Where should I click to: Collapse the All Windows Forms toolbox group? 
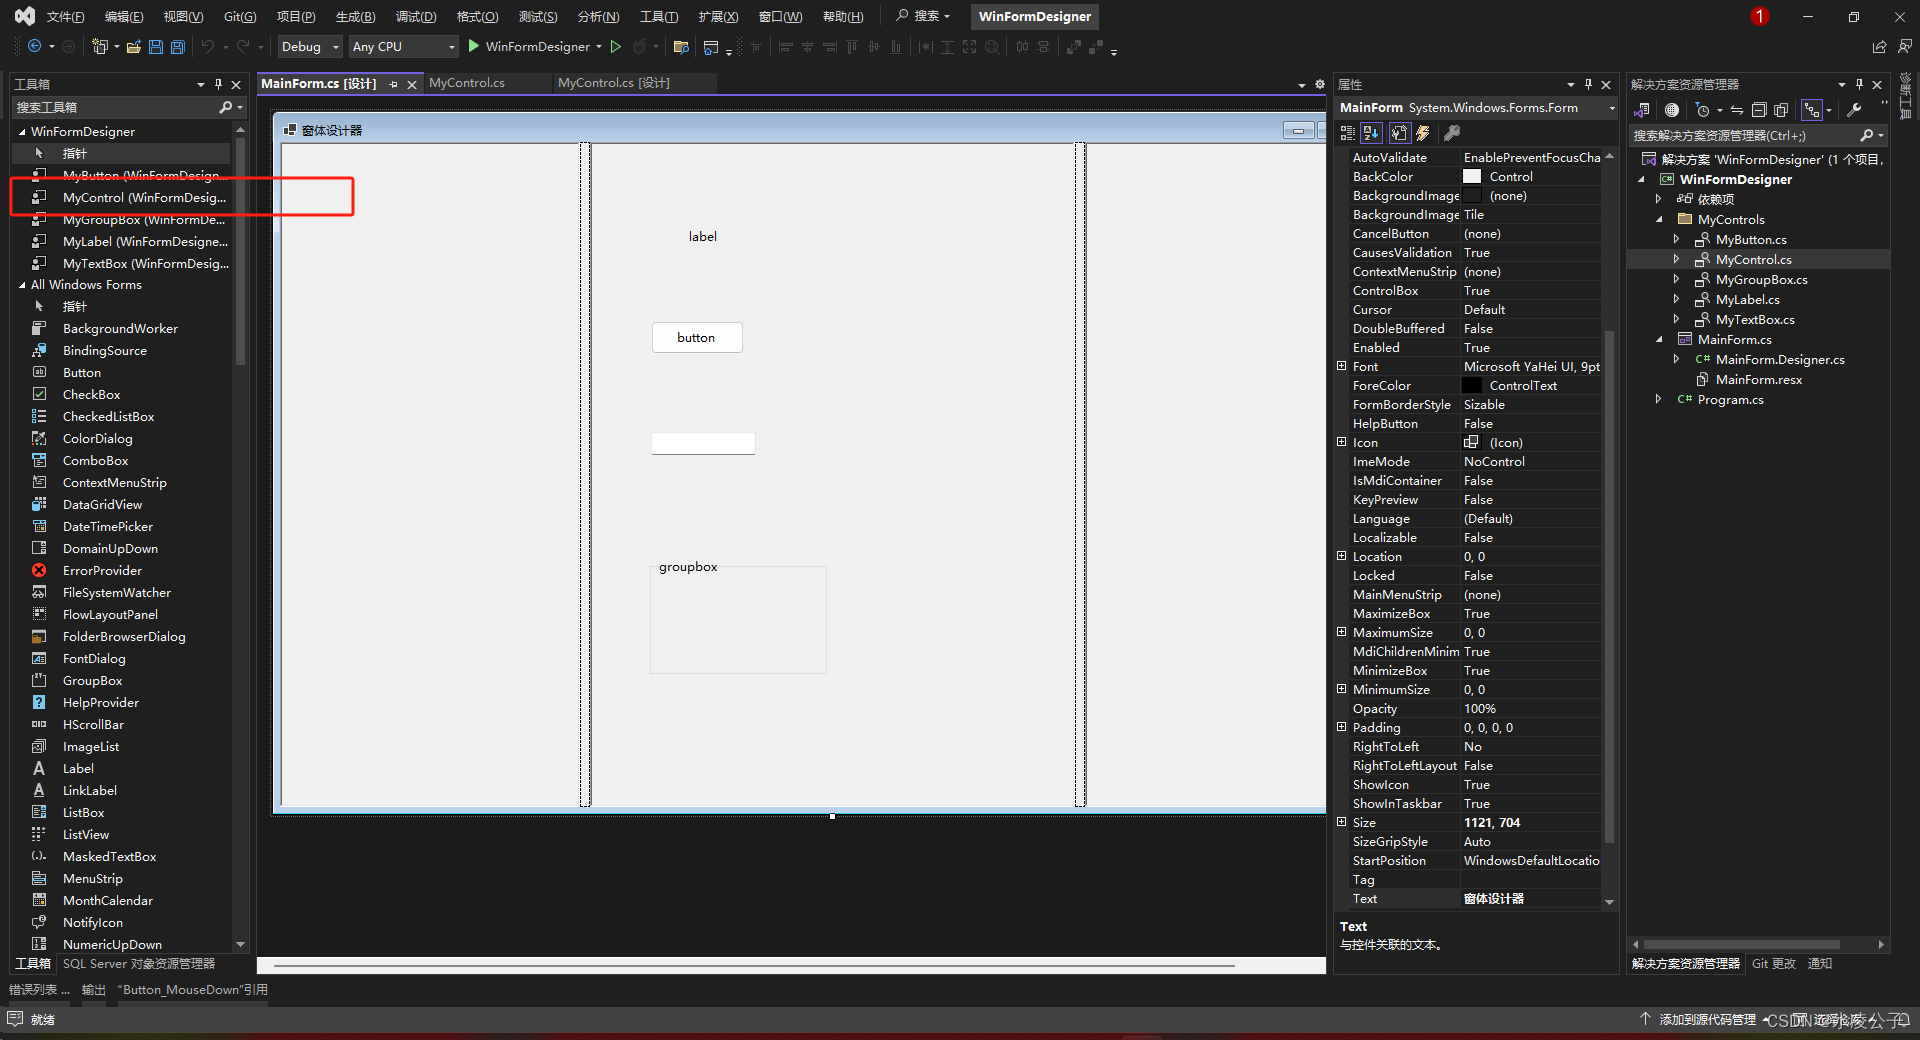22,285
